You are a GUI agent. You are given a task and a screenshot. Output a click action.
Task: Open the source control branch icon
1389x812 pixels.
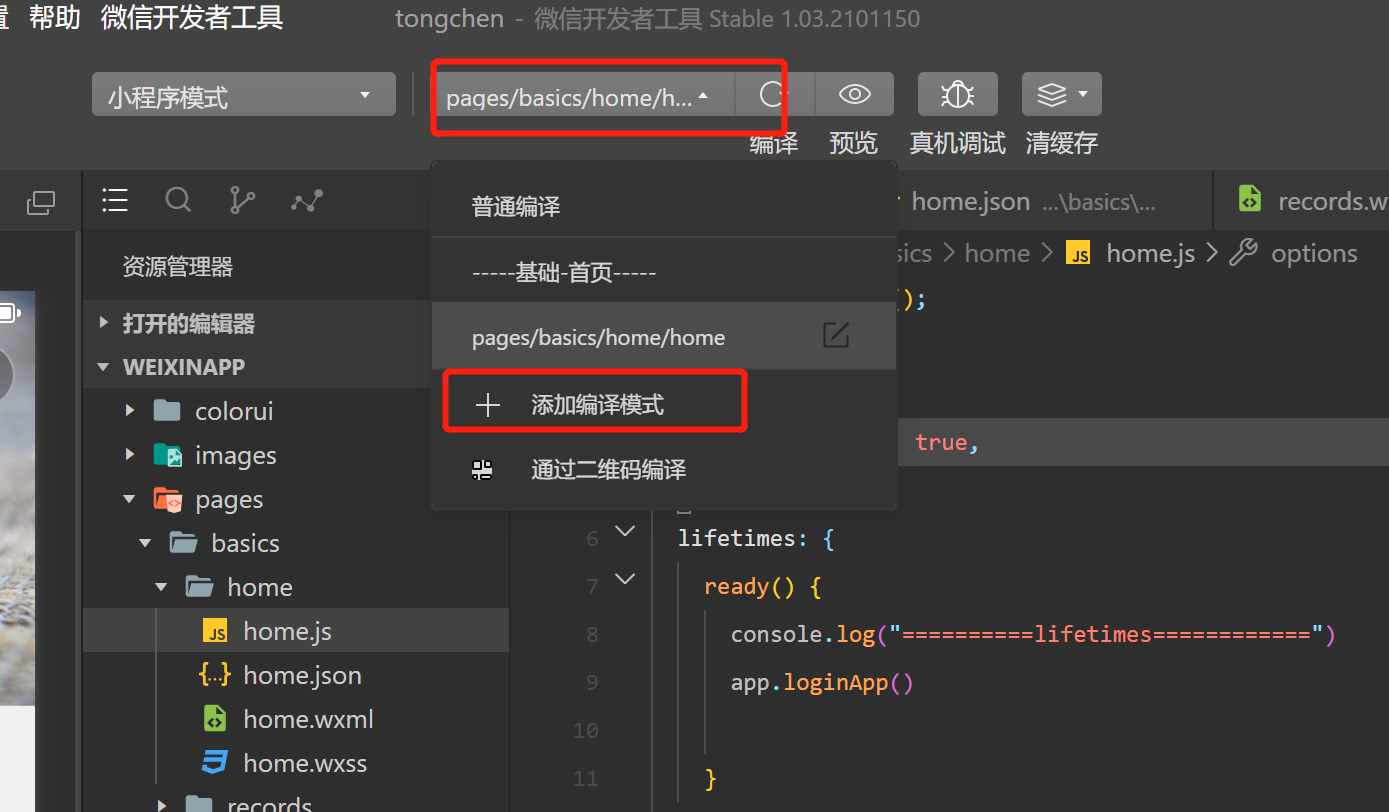pyautogui.click(x=242, y=200)
